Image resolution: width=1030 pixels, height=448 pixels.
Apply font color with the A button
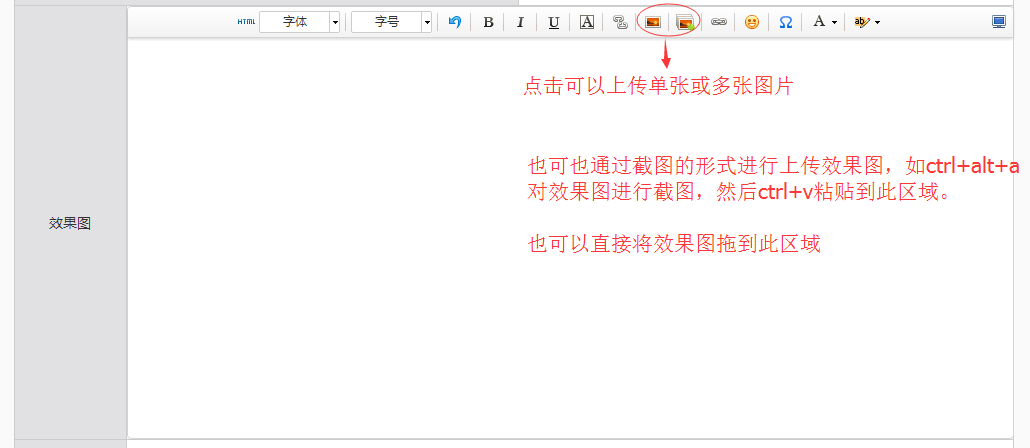tap(819, 22)
